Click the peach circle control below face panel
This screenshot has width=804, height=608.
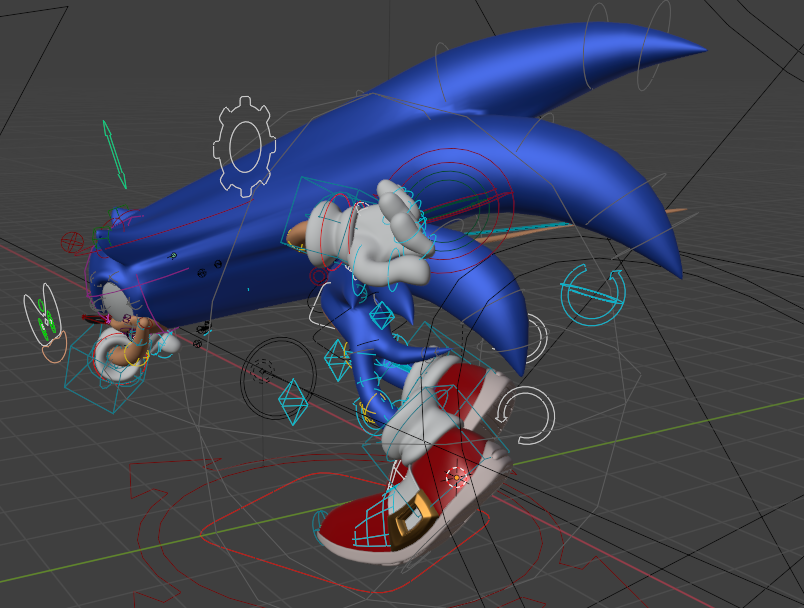54,347
